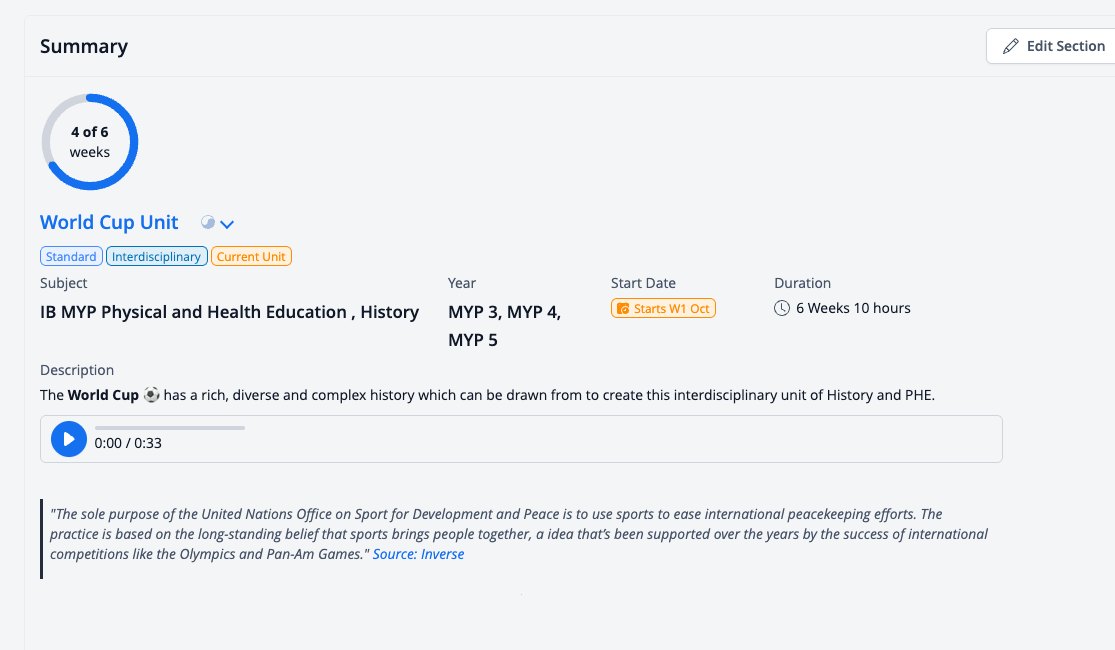Click the 4 of 6 weeks progress ring

point(90,142)
